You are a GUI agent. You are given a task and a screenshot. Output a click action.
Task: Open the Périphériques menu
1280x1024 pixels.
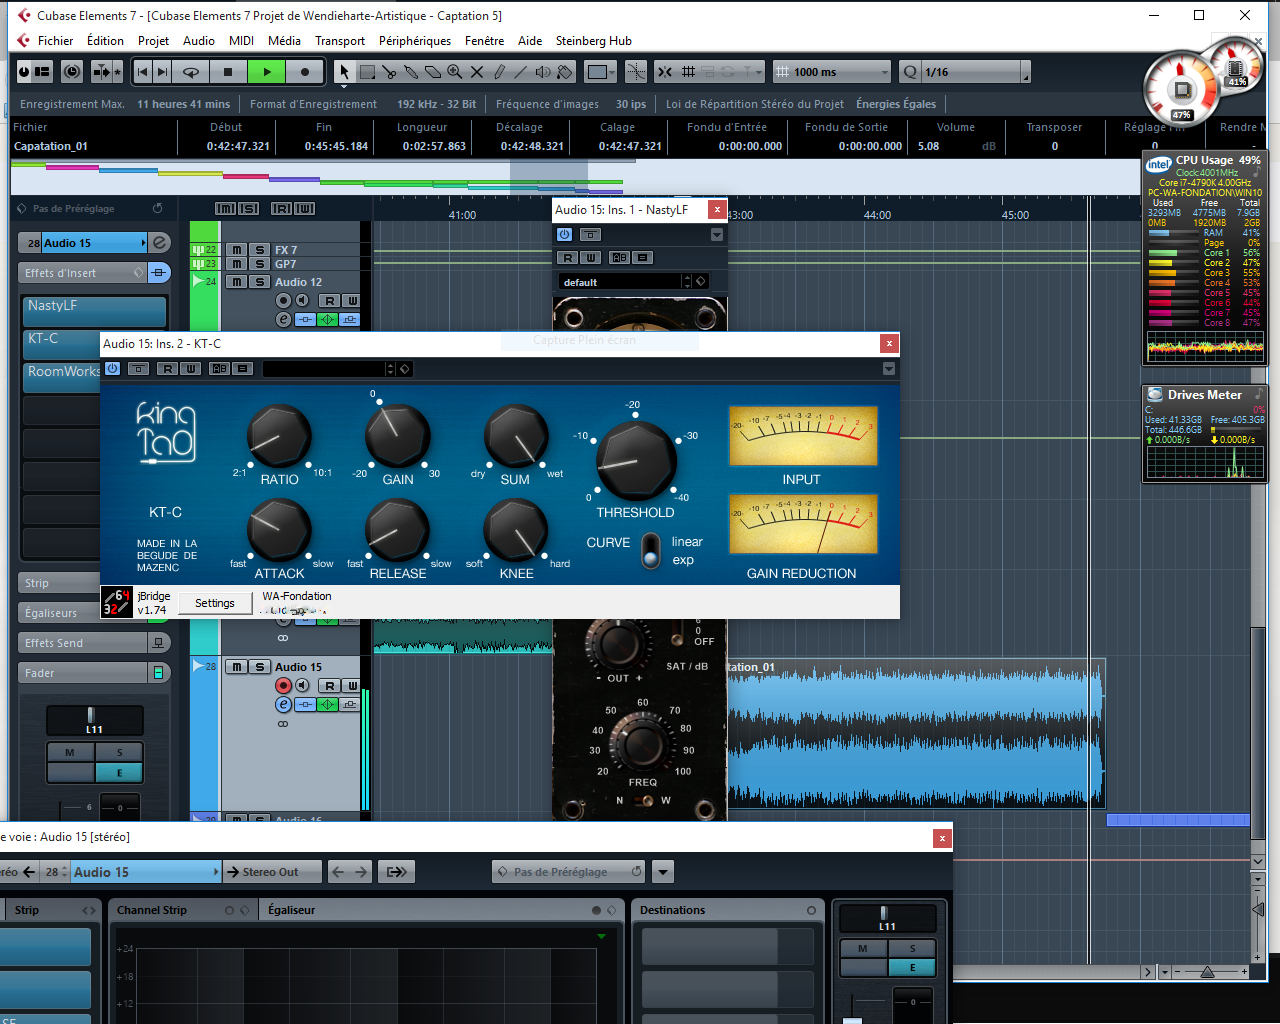(415, 41)
